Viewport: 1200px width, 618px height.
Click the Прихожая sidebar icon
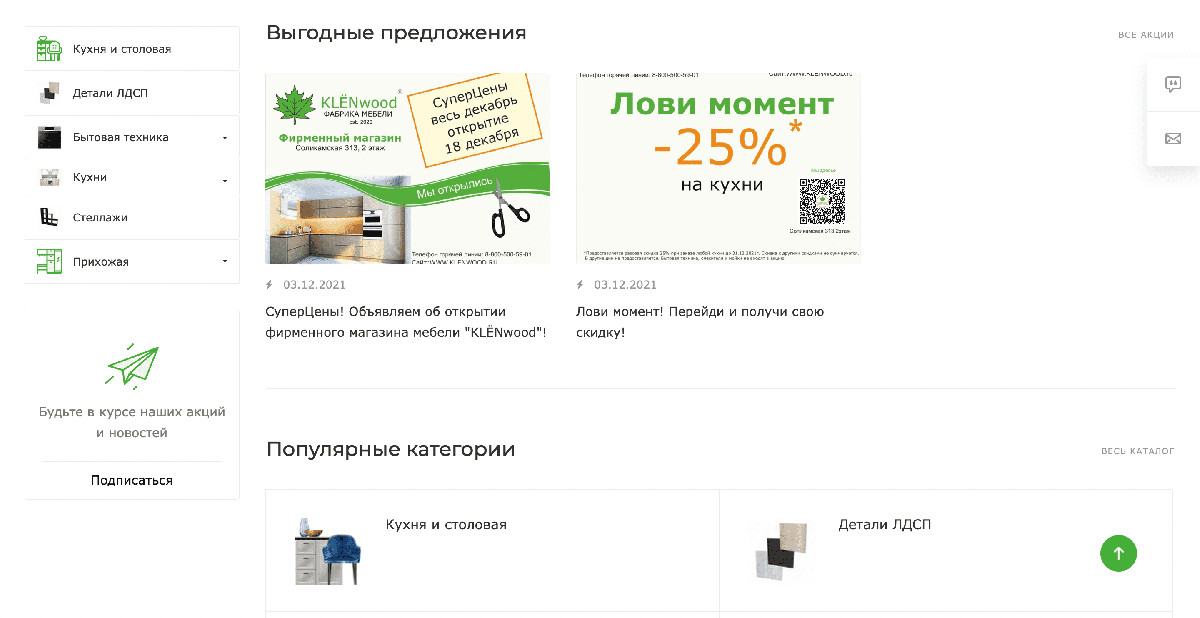pos(49,262)
